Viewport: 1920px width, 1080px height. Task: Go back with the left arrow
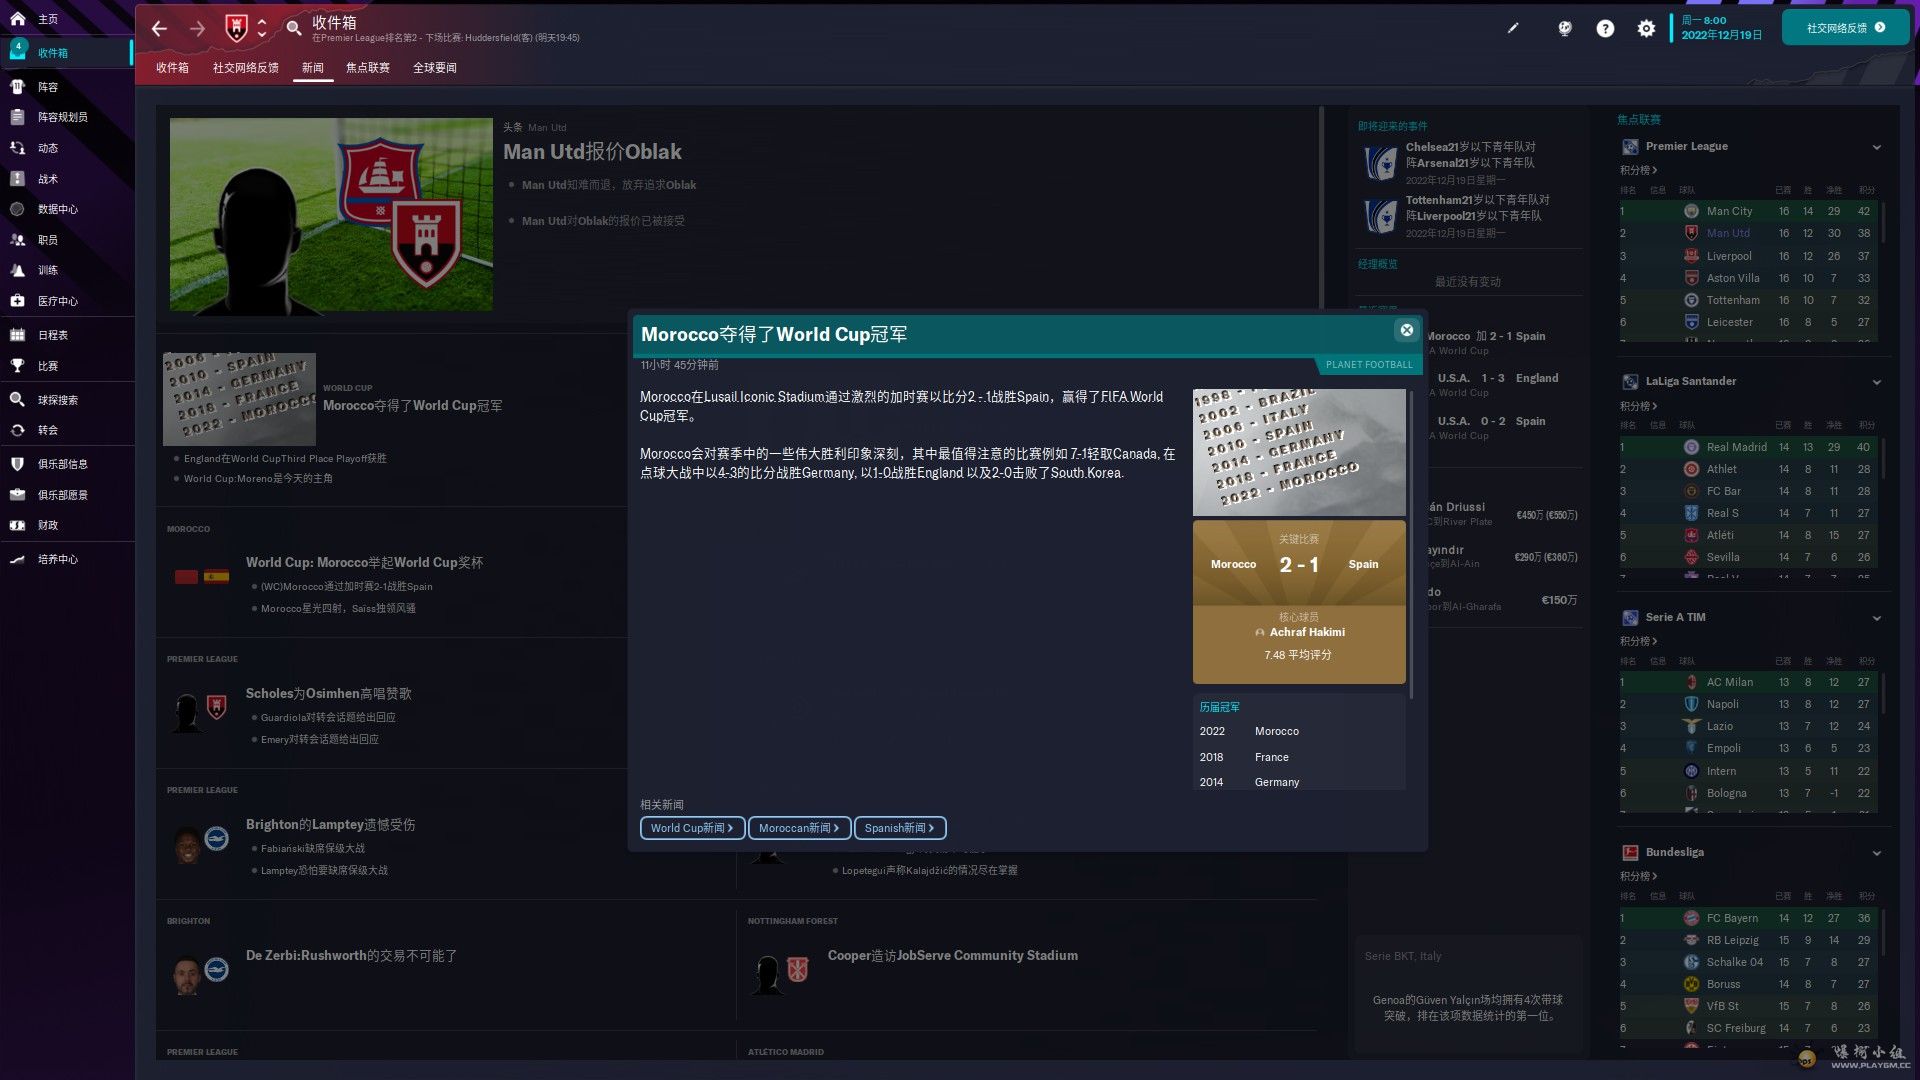tap(159, 28)
